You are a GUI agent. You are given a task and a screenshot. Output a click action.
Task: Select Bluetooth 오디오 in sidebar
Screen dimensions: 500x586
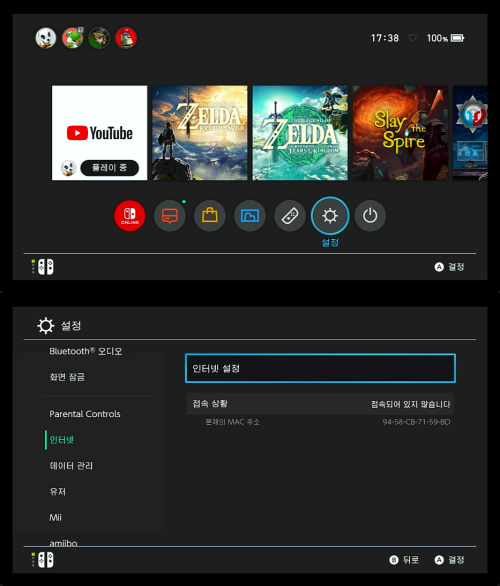[86, 351]
